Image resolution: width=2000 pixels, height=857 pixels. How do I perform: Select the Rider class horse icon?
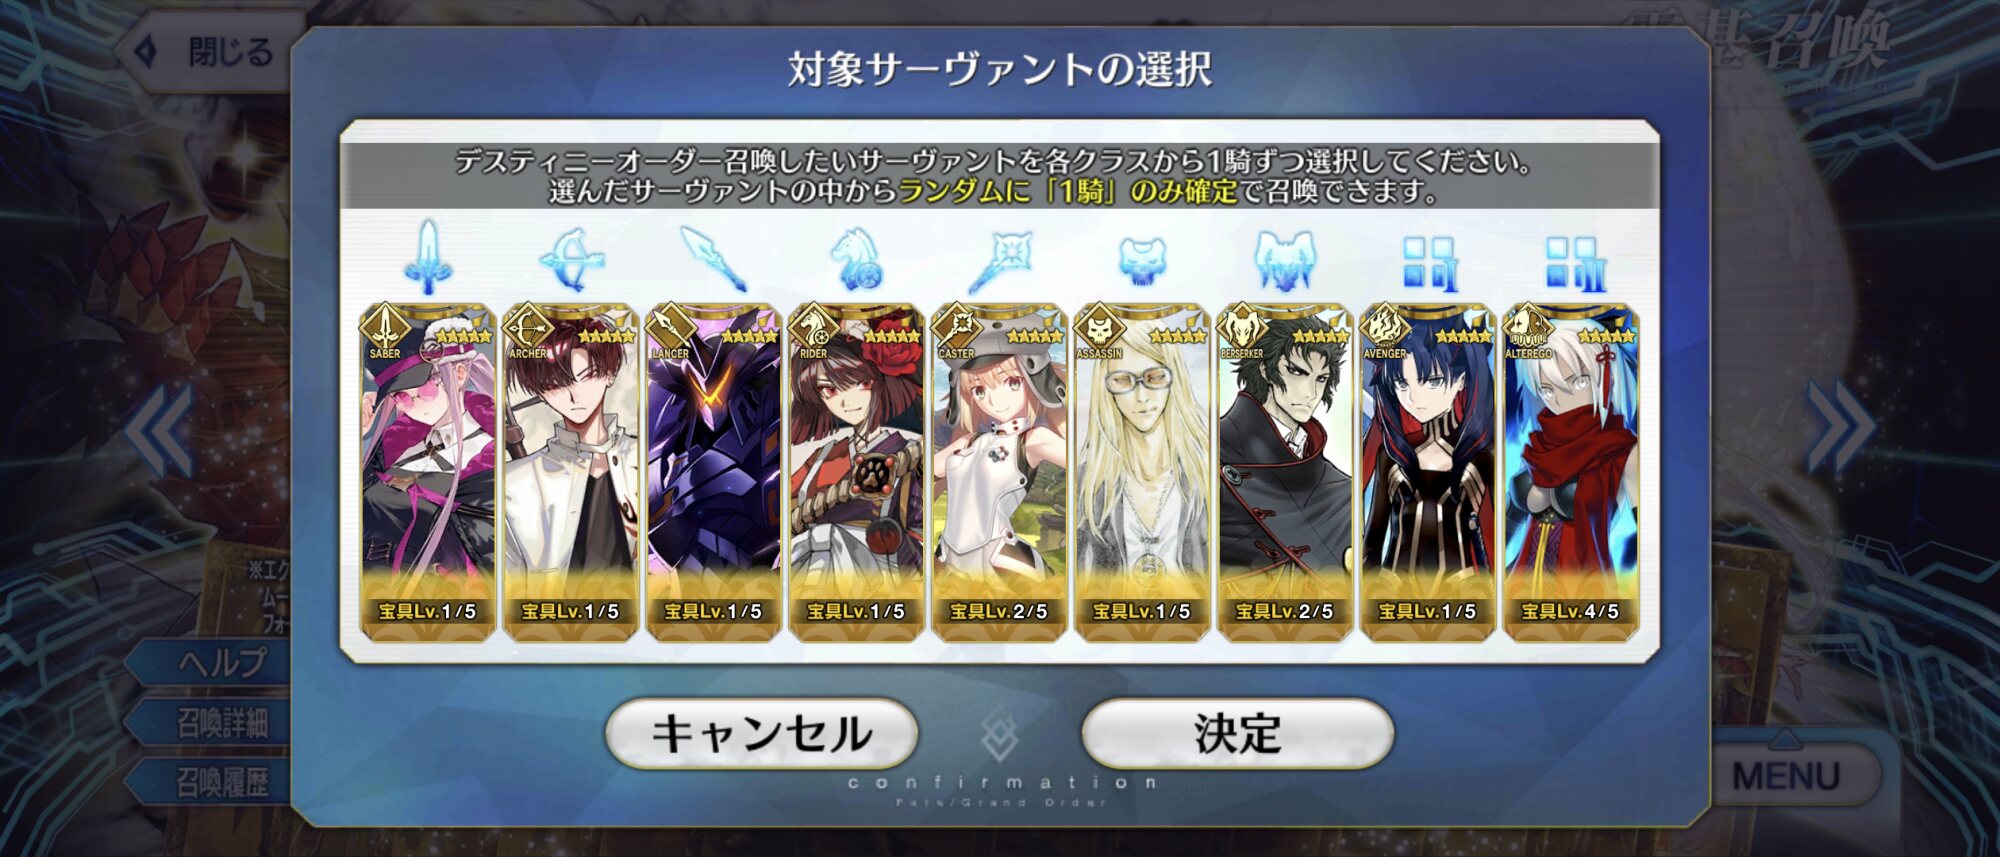coord(856,260)
